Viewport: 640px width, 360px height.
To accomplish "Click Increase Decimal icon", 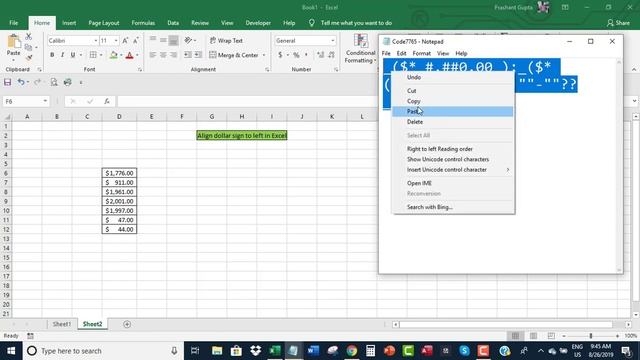I will (321, 55).
